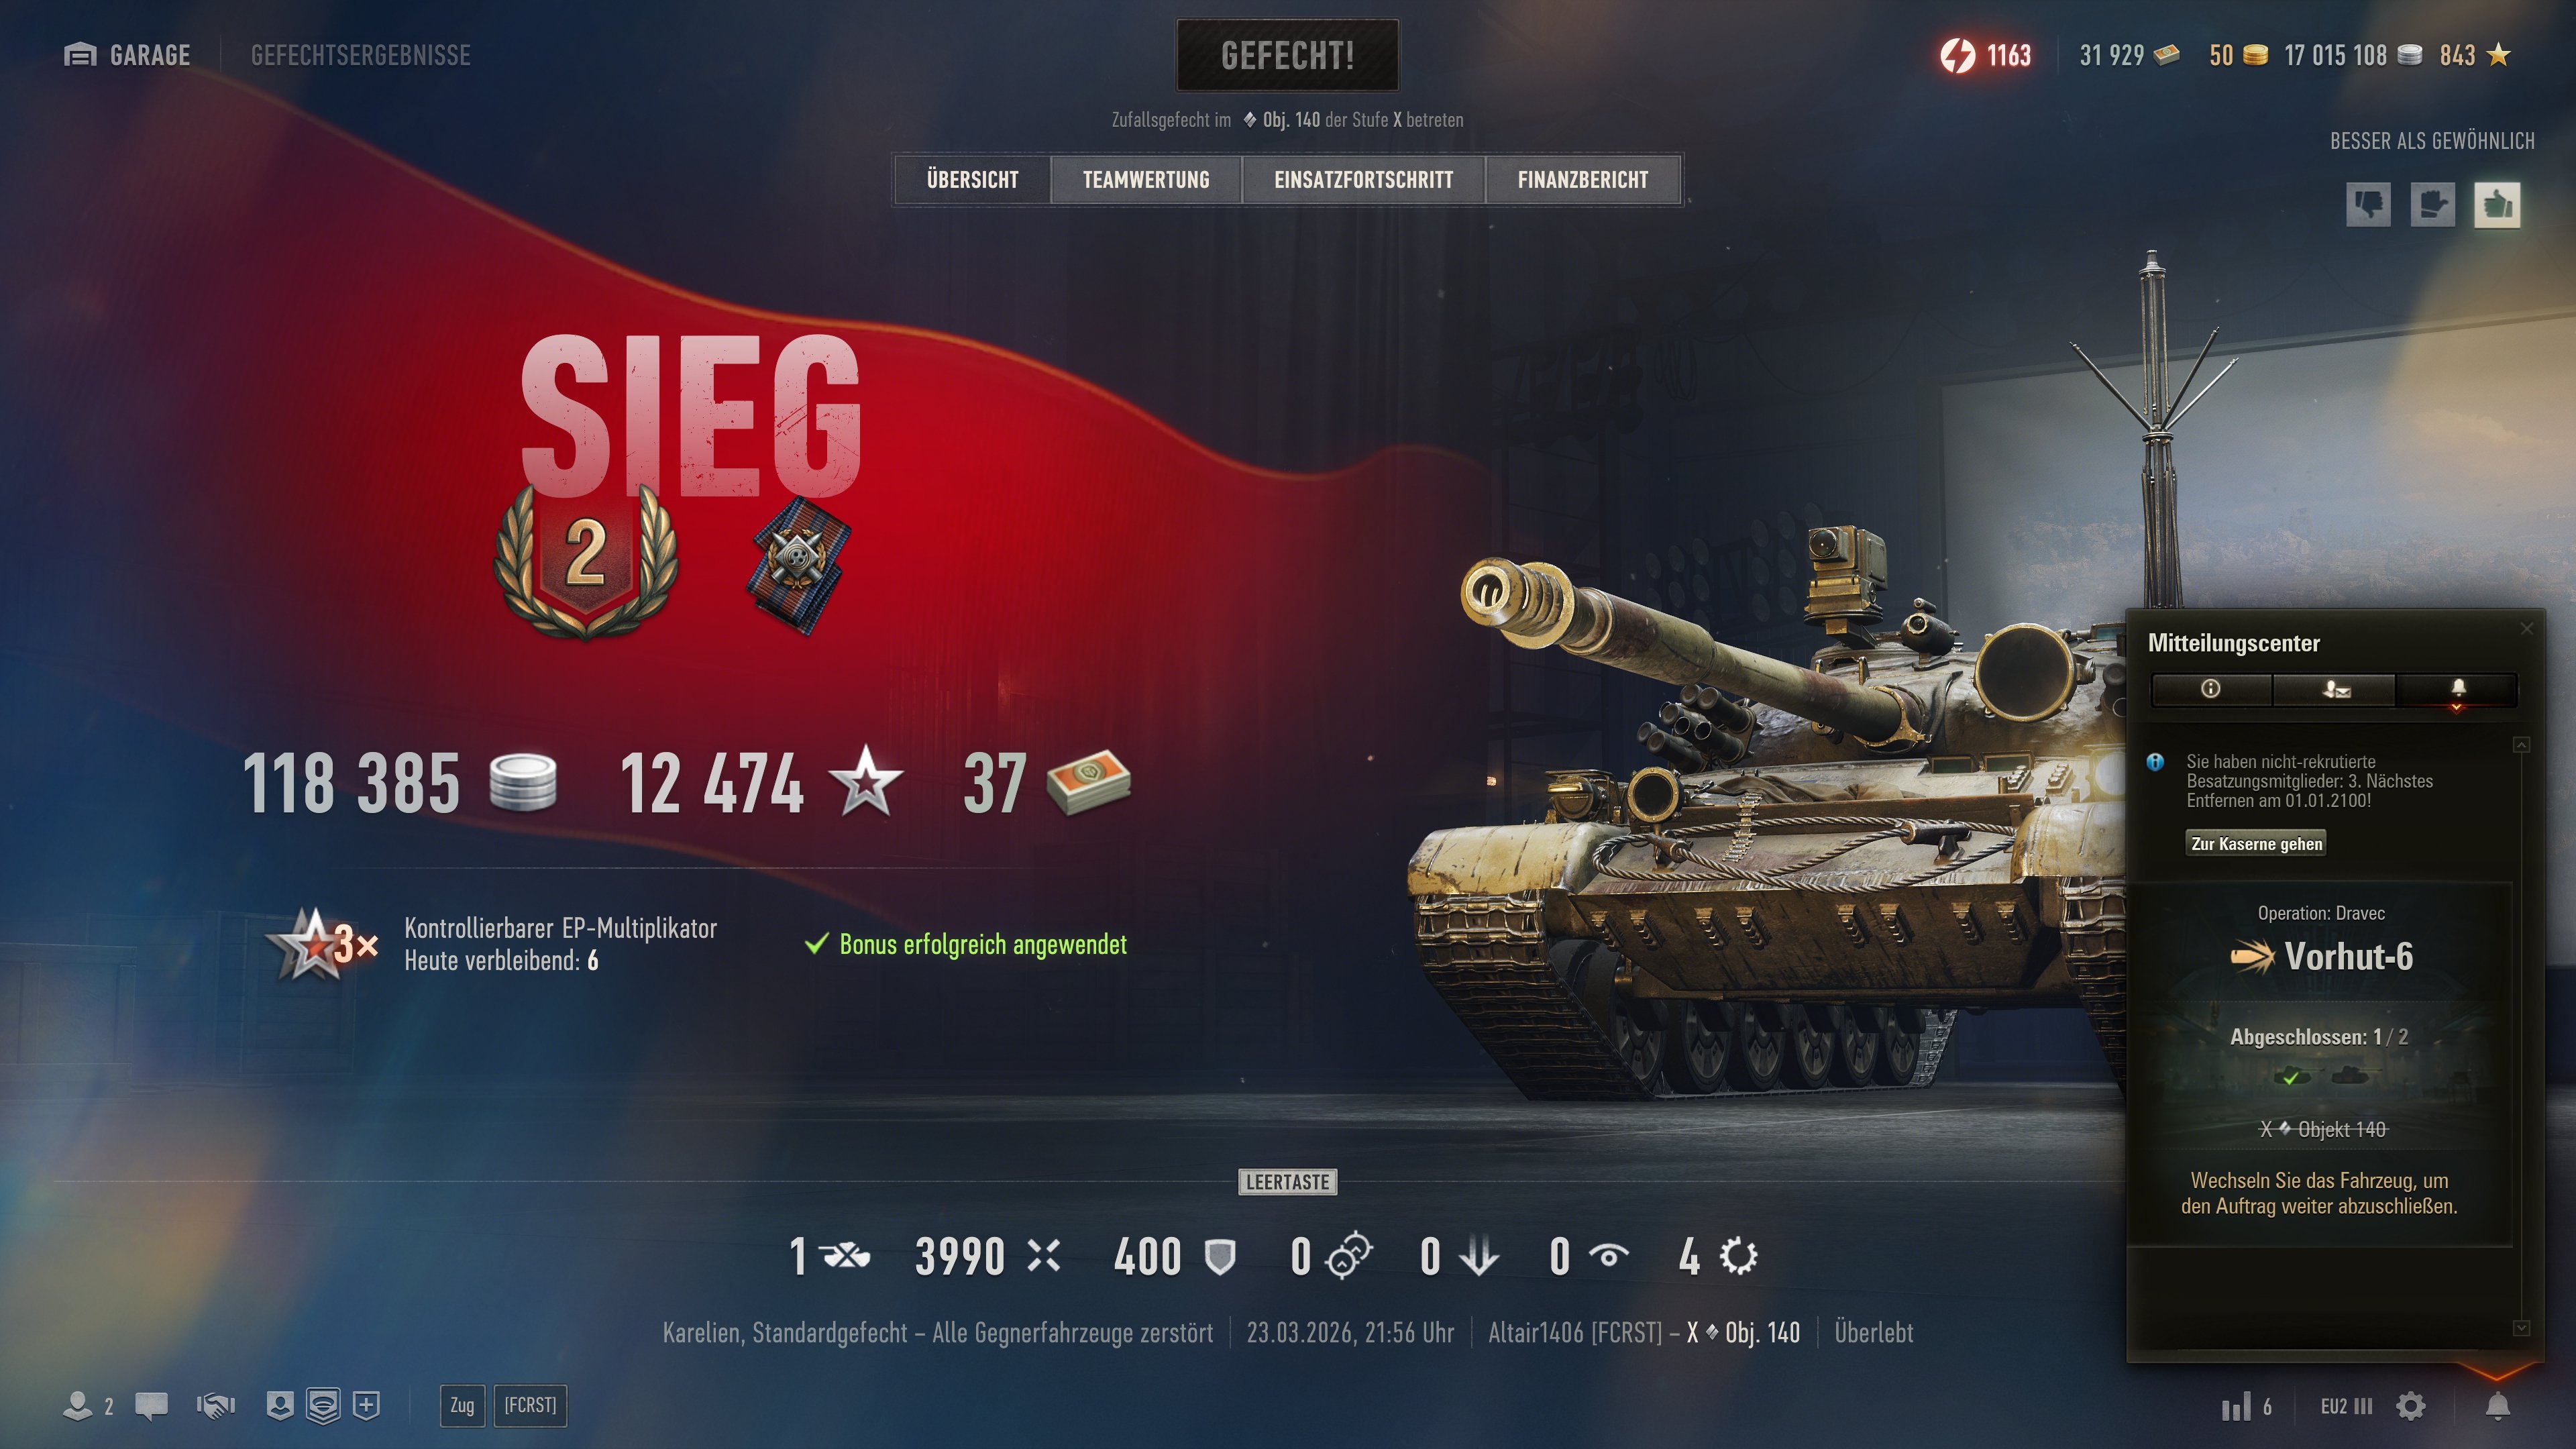Open the medal ribbon achievement icon

(798, 565)
